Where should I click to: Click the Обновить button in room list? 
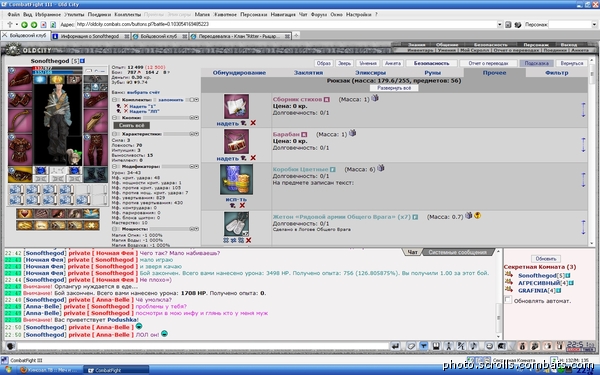pos(546,259)
